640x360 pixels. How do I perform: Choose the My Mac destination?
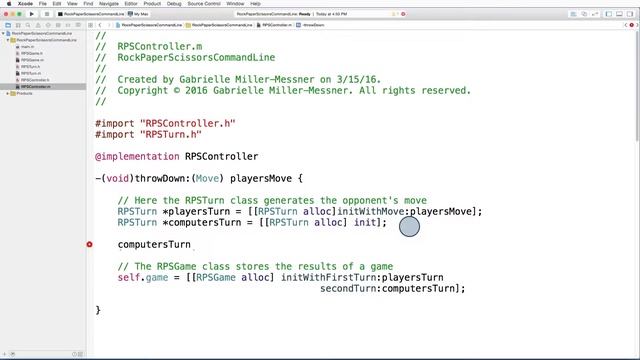[x=138, y=14]
